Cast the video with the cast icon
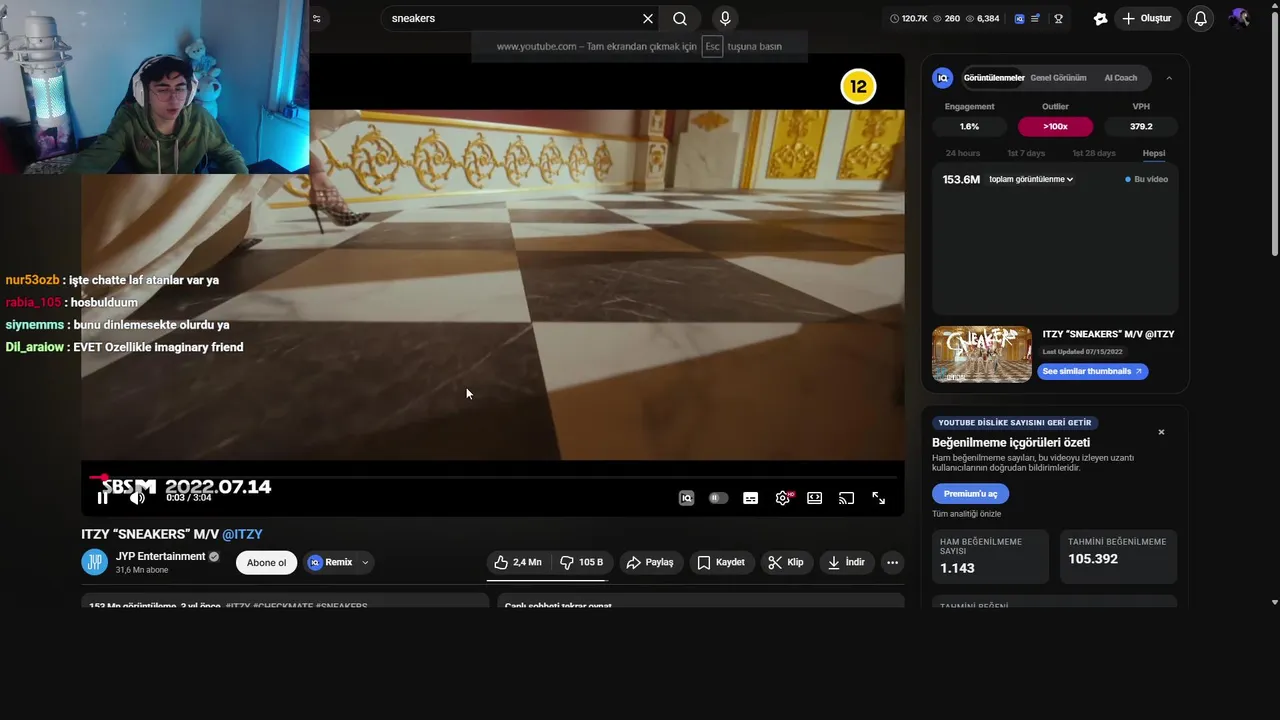 coord(846,498)
